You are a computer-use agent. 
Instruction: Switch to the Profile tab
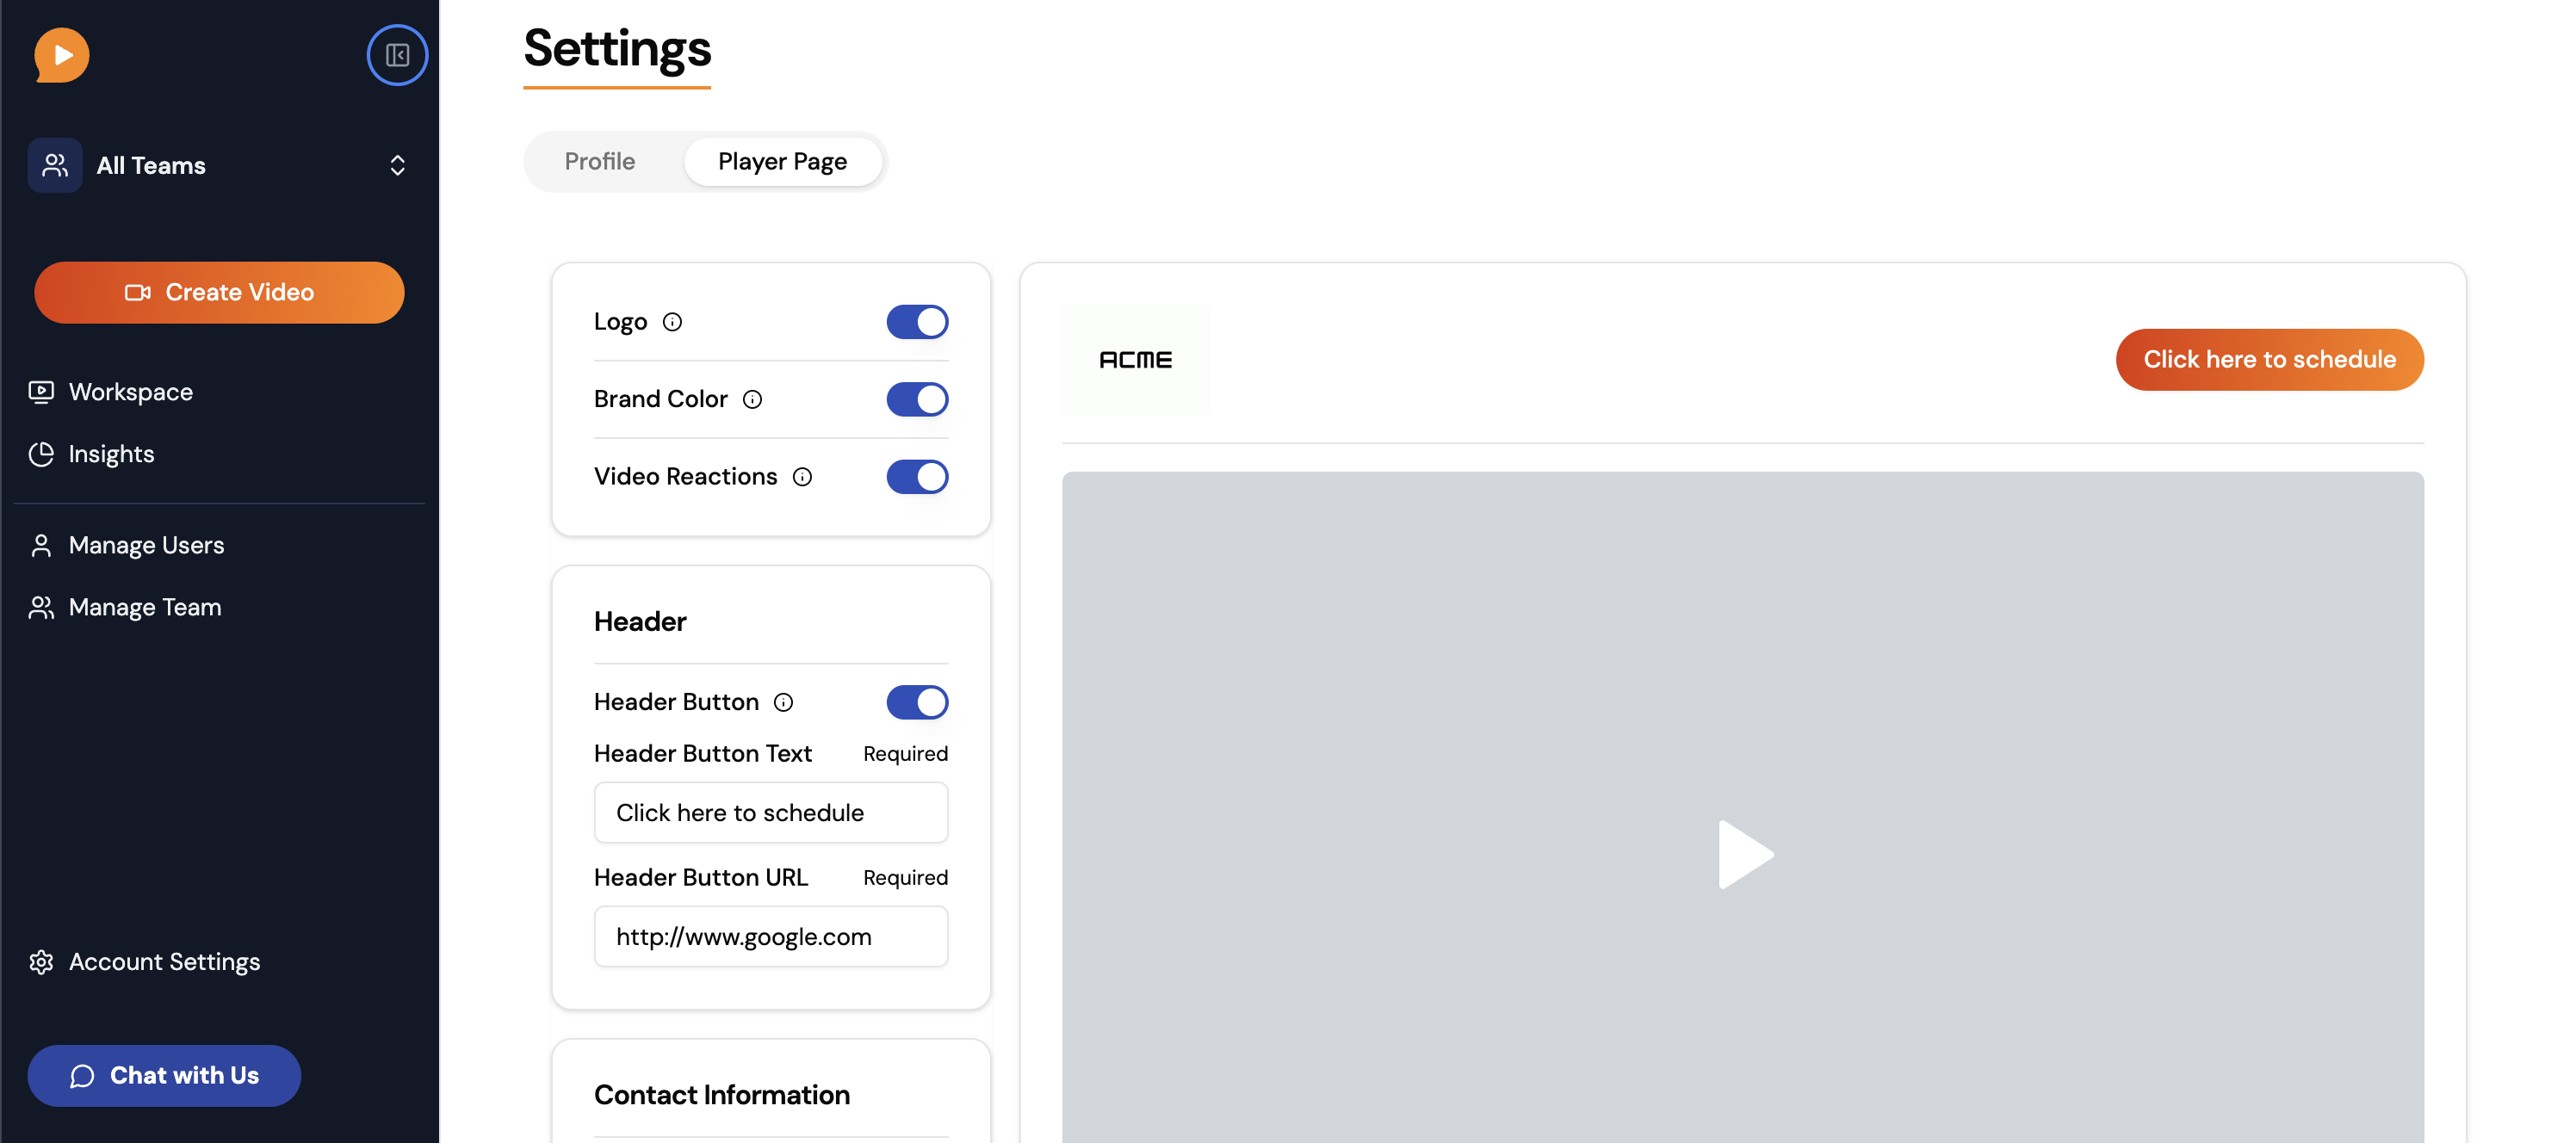click(x=599, y=162)
